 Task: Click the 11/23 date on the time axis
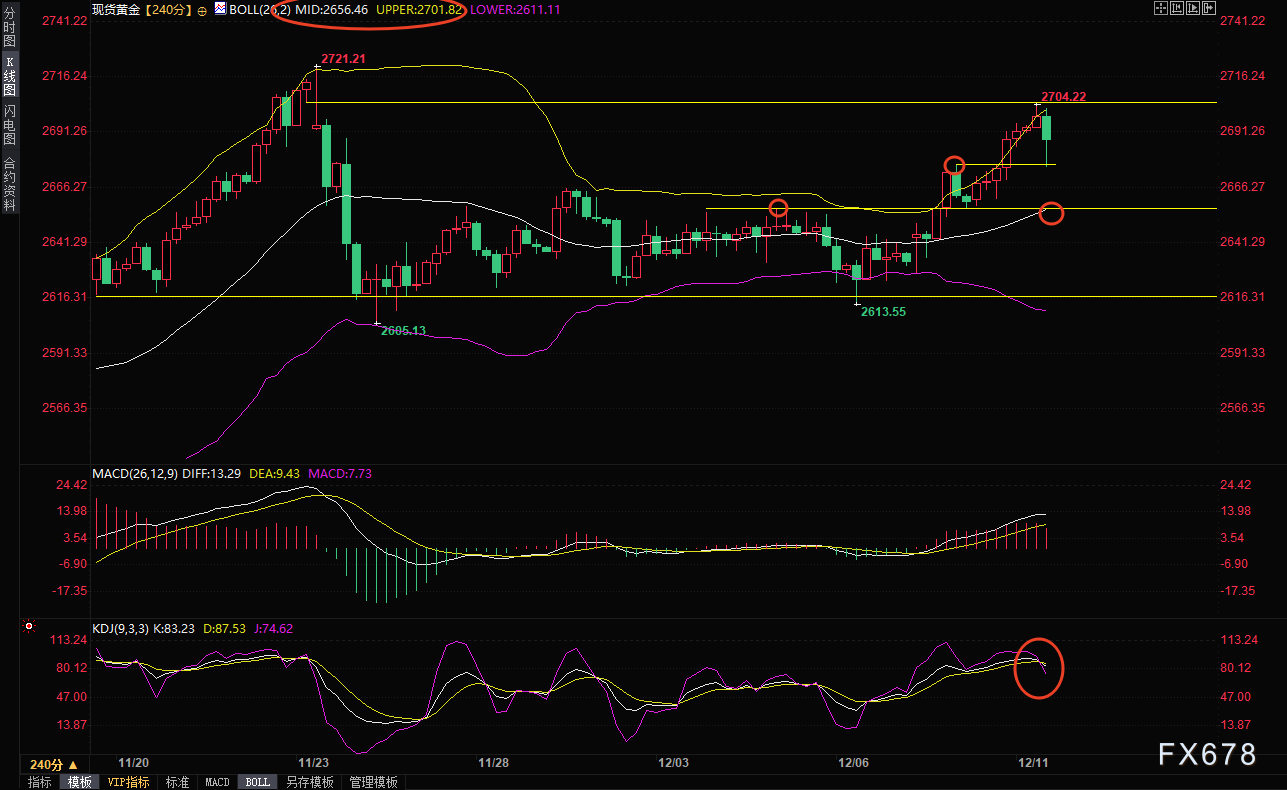(x=314, y=763)
